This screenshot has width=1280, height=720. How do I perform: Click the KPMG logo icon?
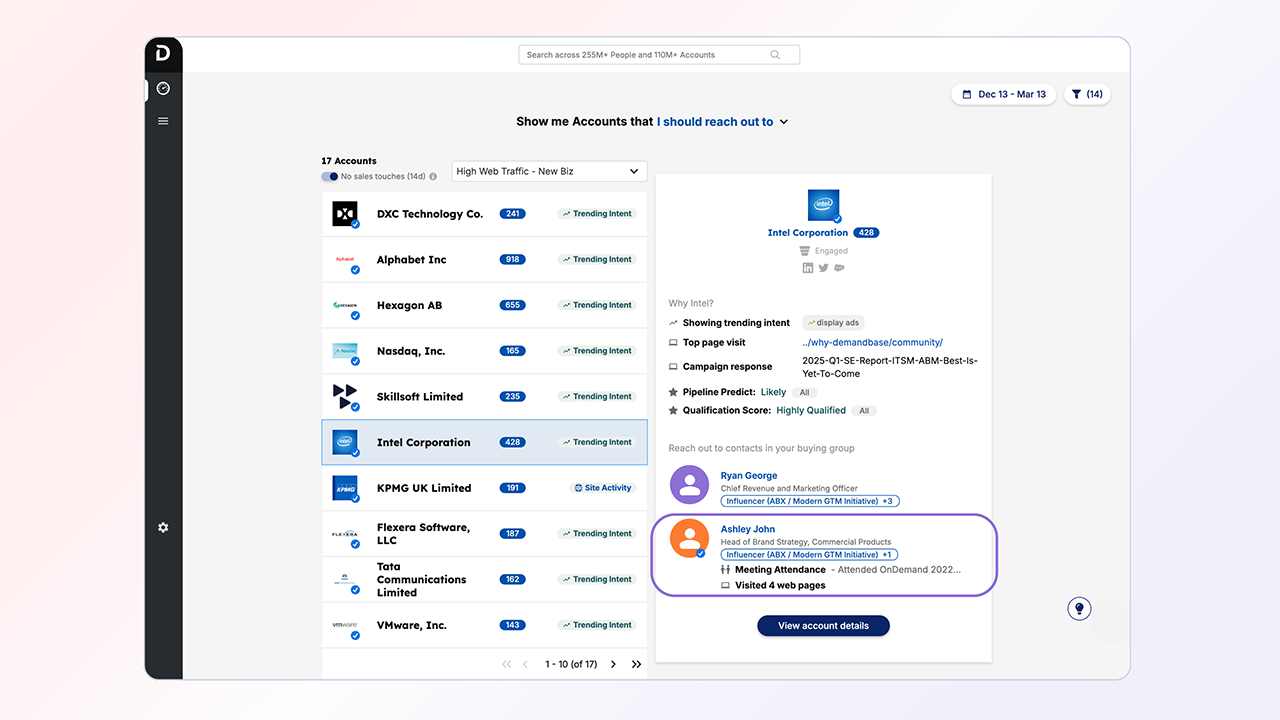345,488
